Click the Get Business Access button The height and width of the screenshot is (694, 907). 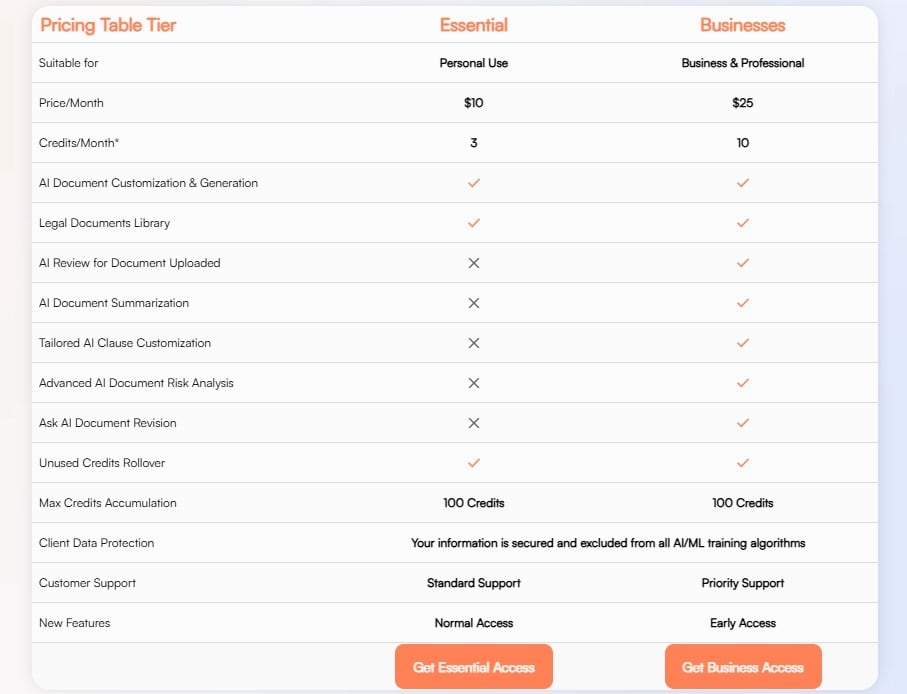tap(742, 666)
